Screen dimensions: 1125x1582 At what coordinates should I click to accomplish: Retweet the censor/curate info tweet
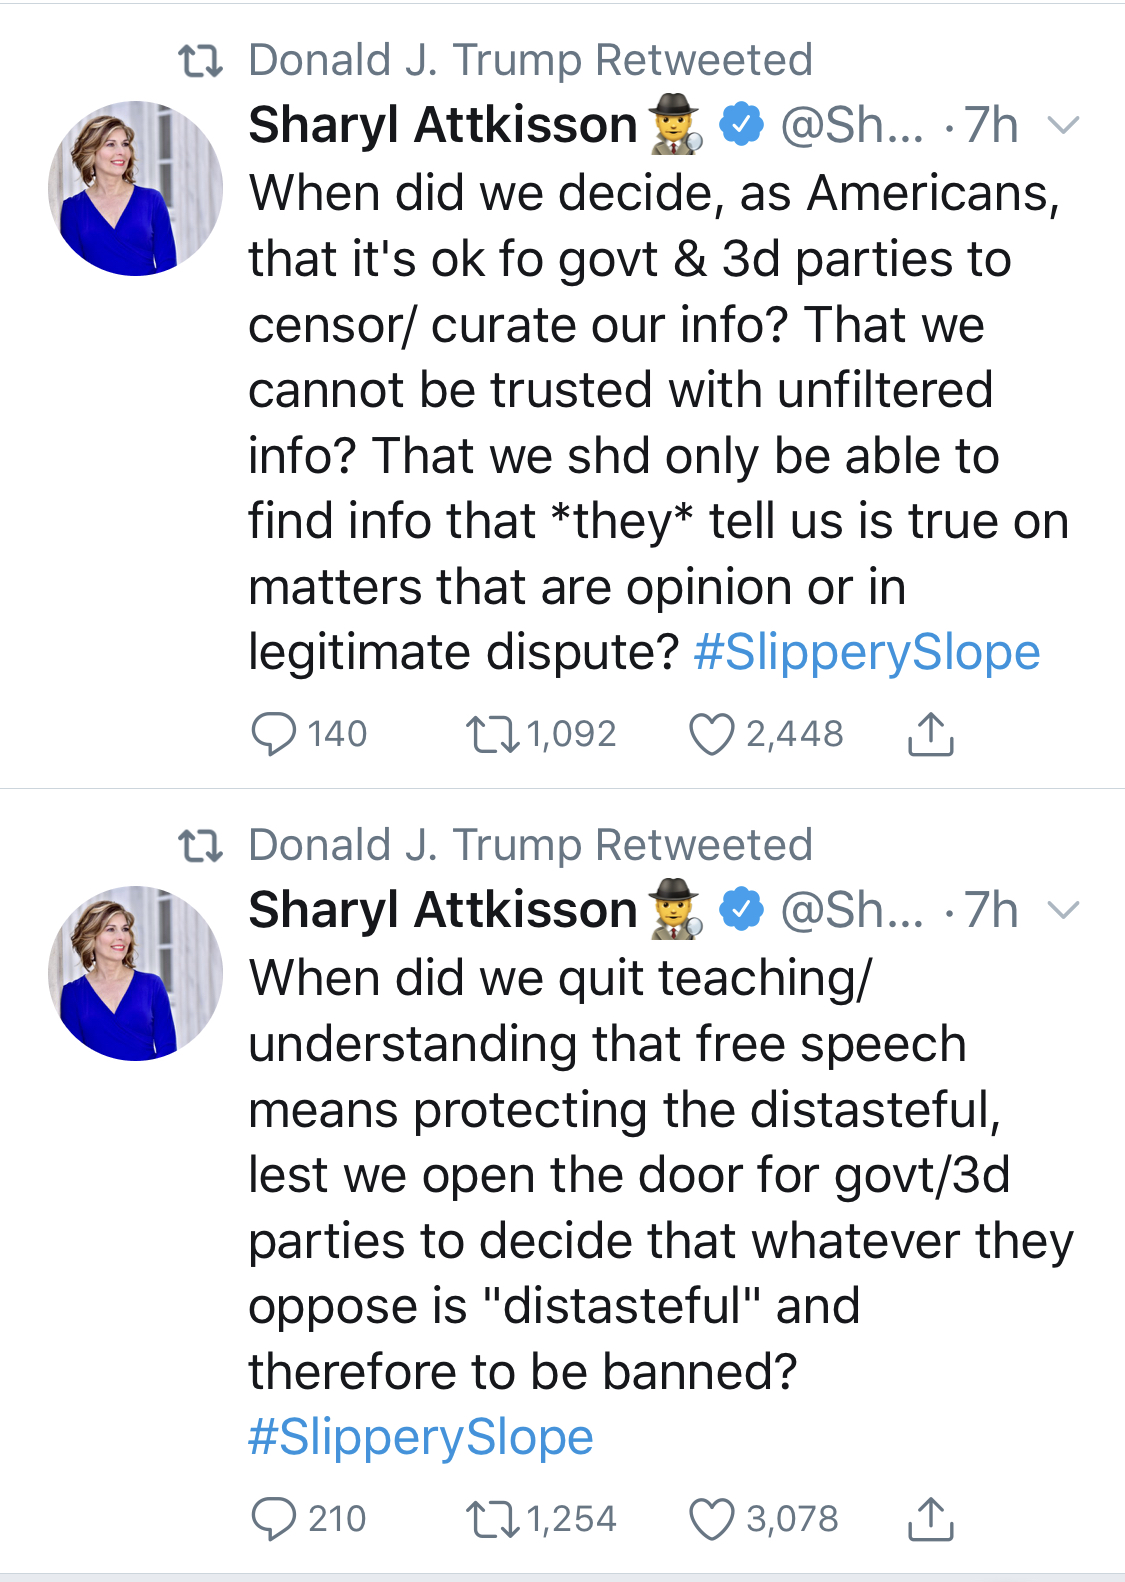[492, 734]
